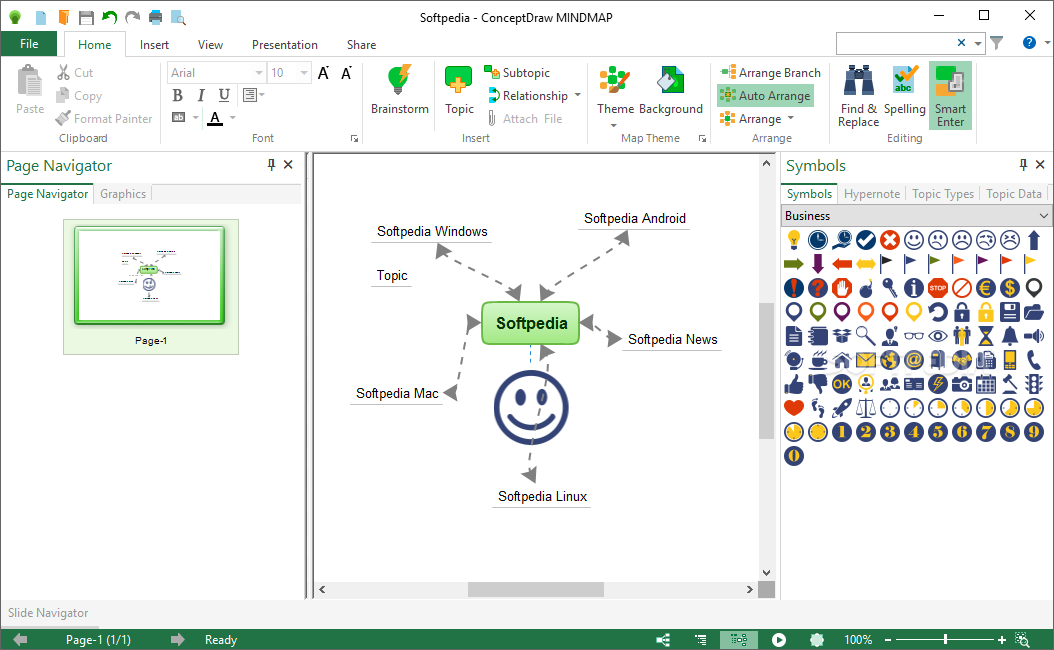Image resolution: width=1054 pixels, height=650 pixels.
Task: Open the font size 10 dropdown
Action: tap(304, 73)
